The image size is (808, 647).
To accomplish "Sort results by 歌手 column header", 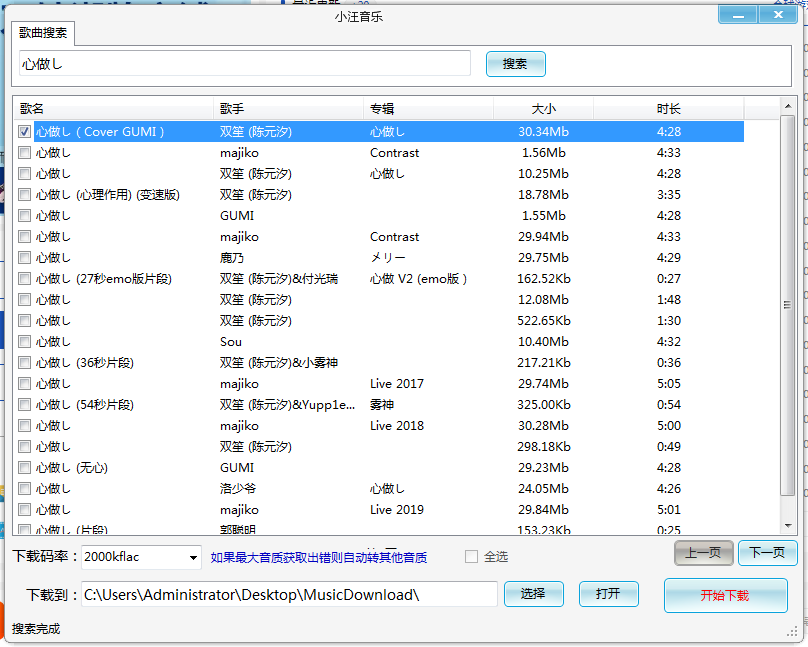I will click(x=288, y=108).
